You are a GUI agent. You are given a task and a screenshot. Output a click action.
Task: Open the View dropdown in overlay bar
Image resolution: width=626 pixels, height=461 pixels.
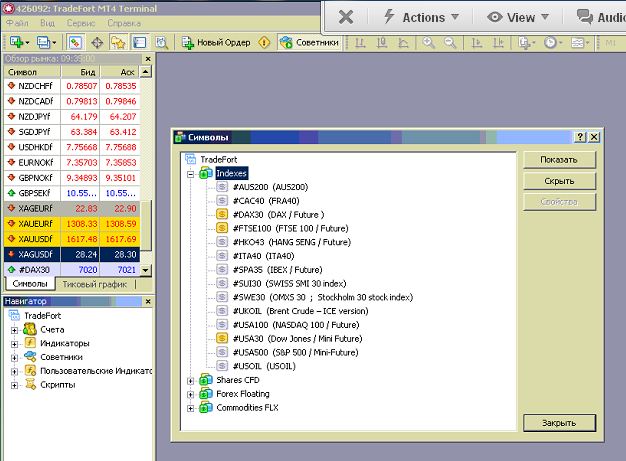(x=518, y=17)
